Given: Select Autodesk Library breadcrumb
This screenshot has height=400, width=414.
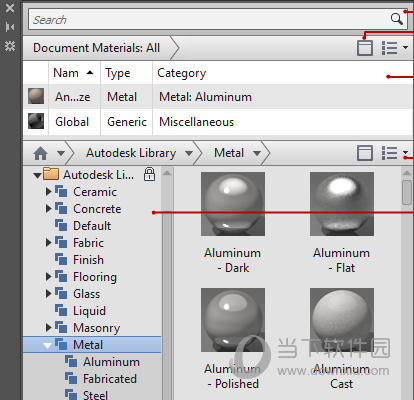Looking at the screenshot, I should click(131, 153).
